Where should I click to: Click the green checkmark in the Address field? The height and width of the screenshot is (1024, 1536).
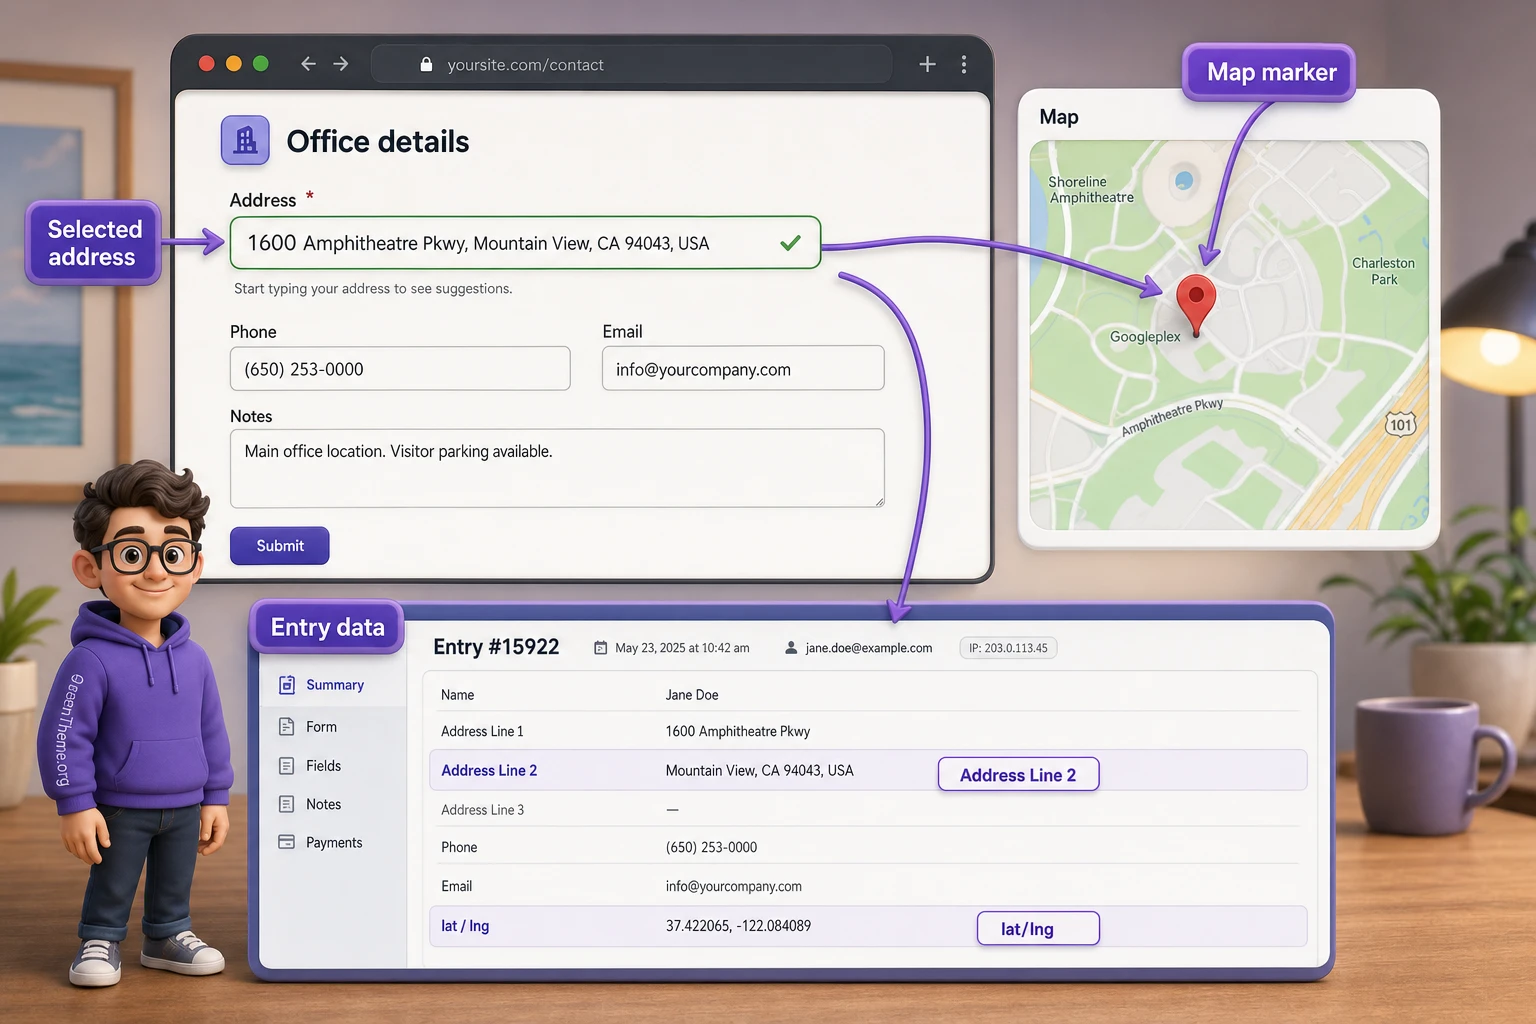click(x=790, y=242)
